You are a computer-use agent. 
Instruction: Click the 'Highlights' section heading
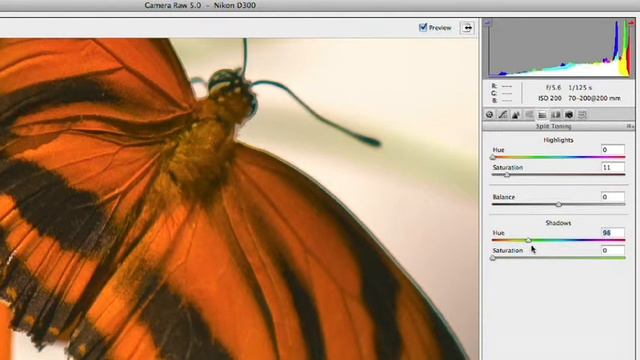pyautogui.click(x=558, y=140)
